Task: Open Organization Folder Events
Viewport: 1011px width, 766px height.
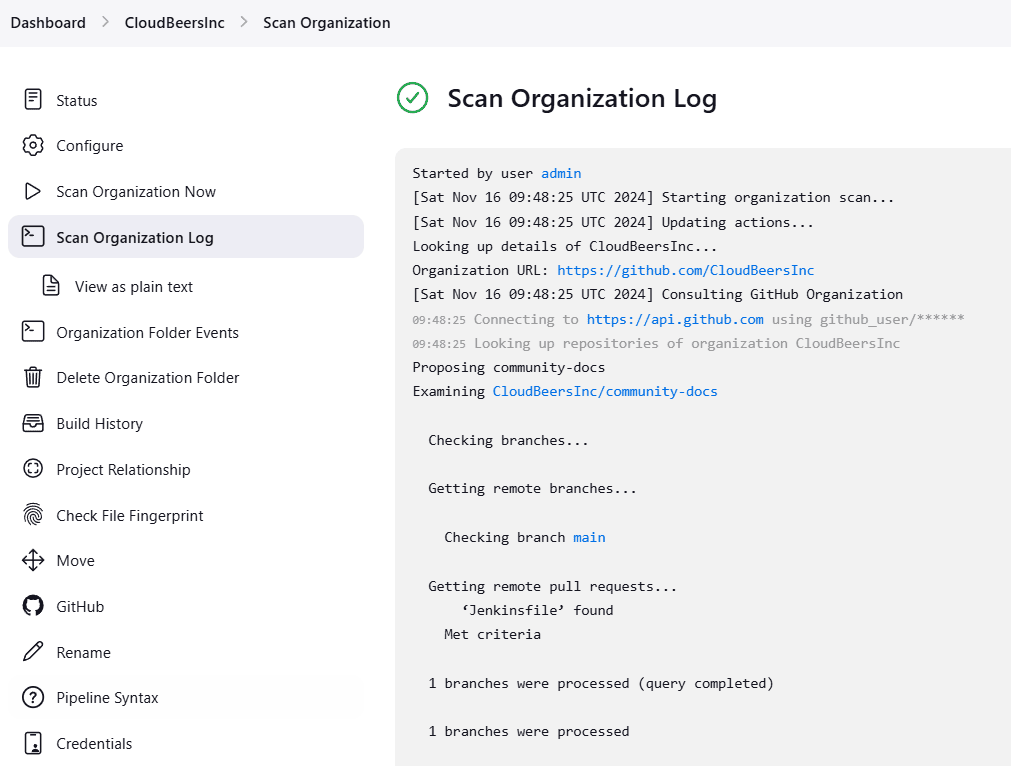Action: click(x=147, y=333)
